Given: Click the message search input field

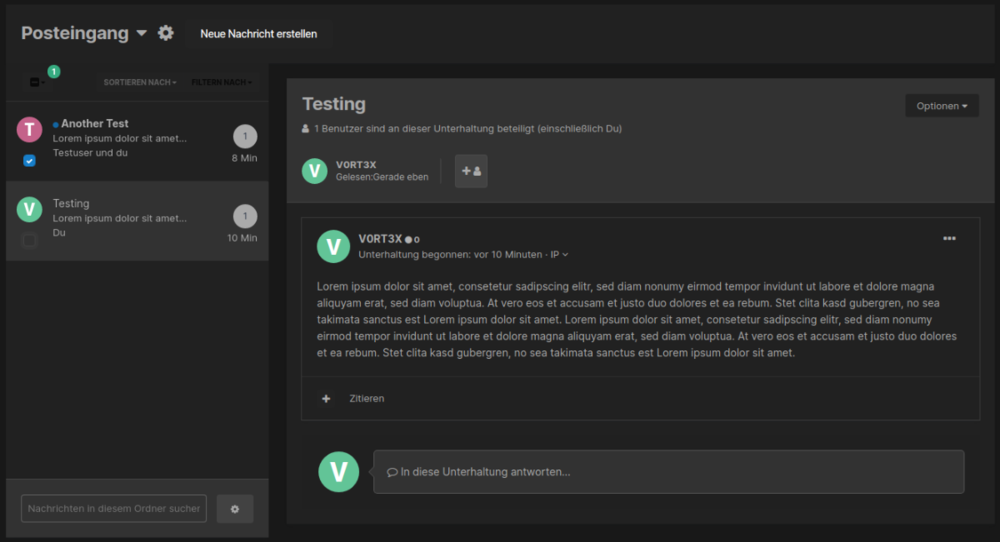Looking at the screenshot, I should [114, 509].
